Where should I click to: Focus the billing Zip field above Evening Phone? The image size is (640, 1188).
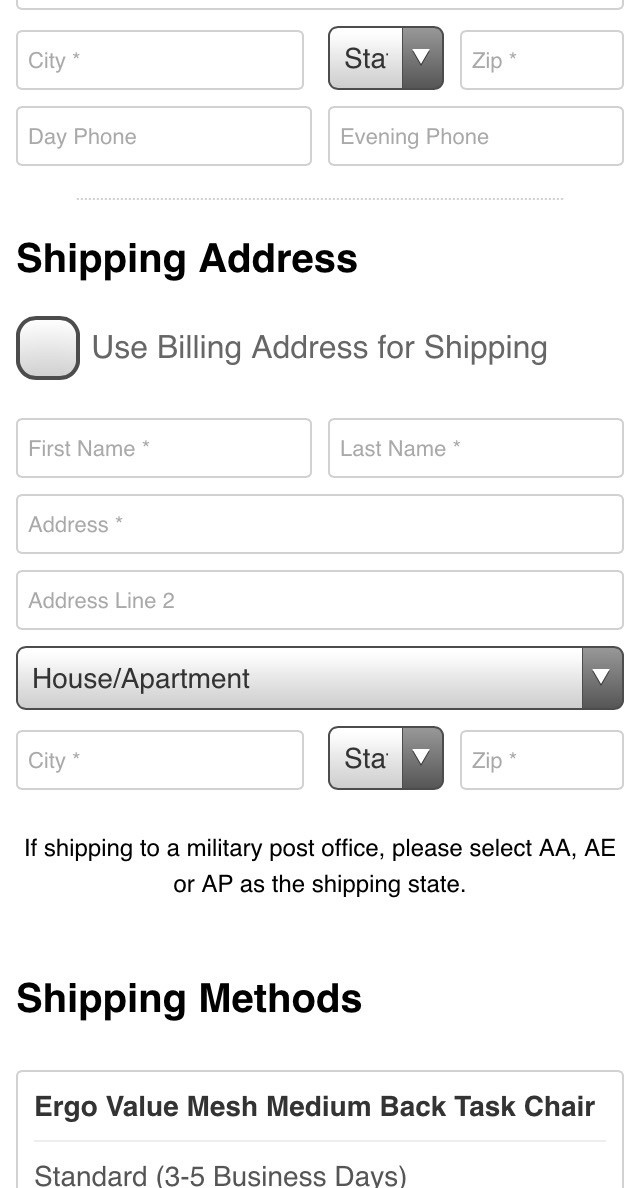[541, 60]
